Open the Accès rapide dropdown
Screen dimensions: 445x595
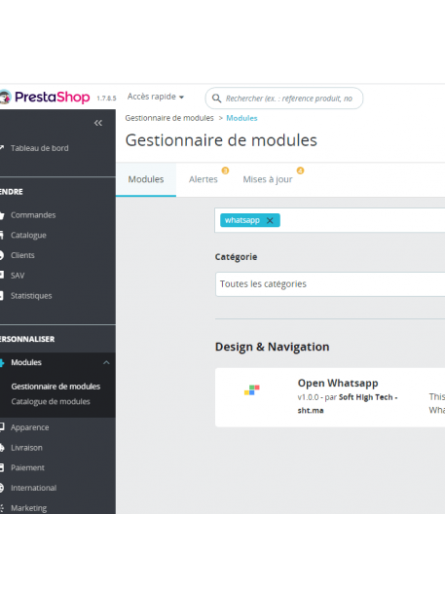click(156, 97)
